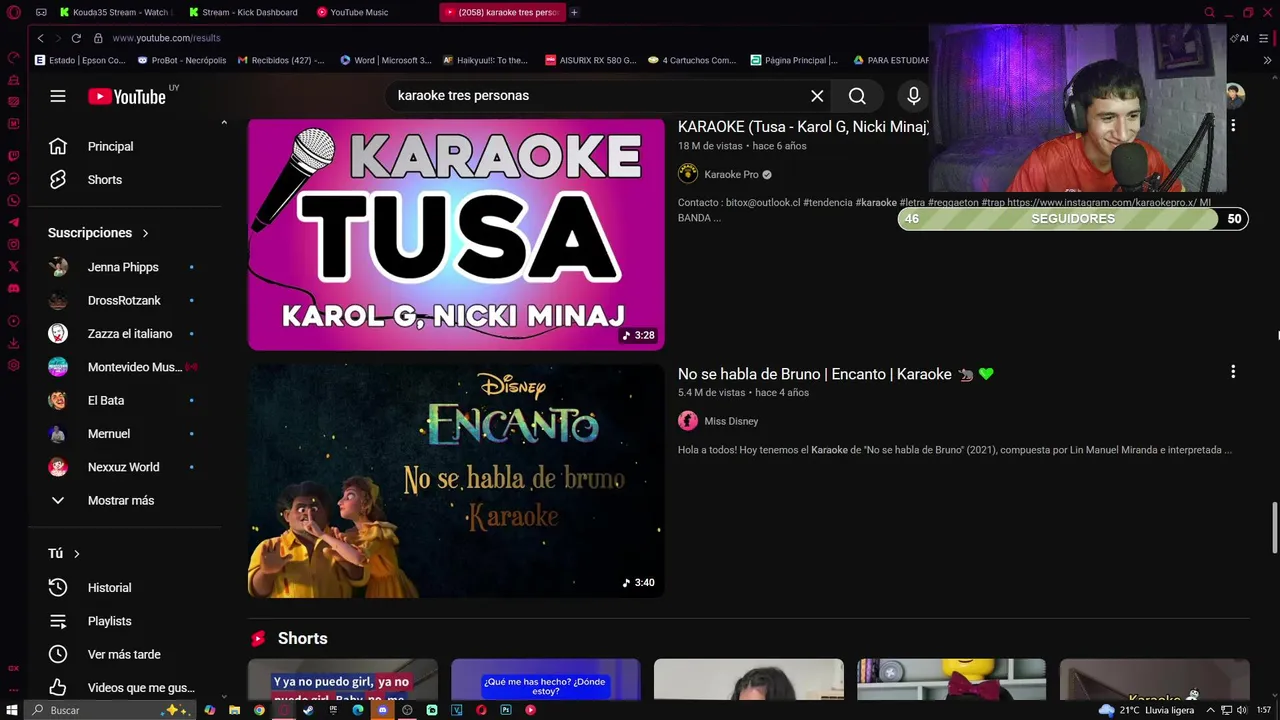
Task: Open more options for No se habla de Bruno
Action: (x=1233, y=371)
